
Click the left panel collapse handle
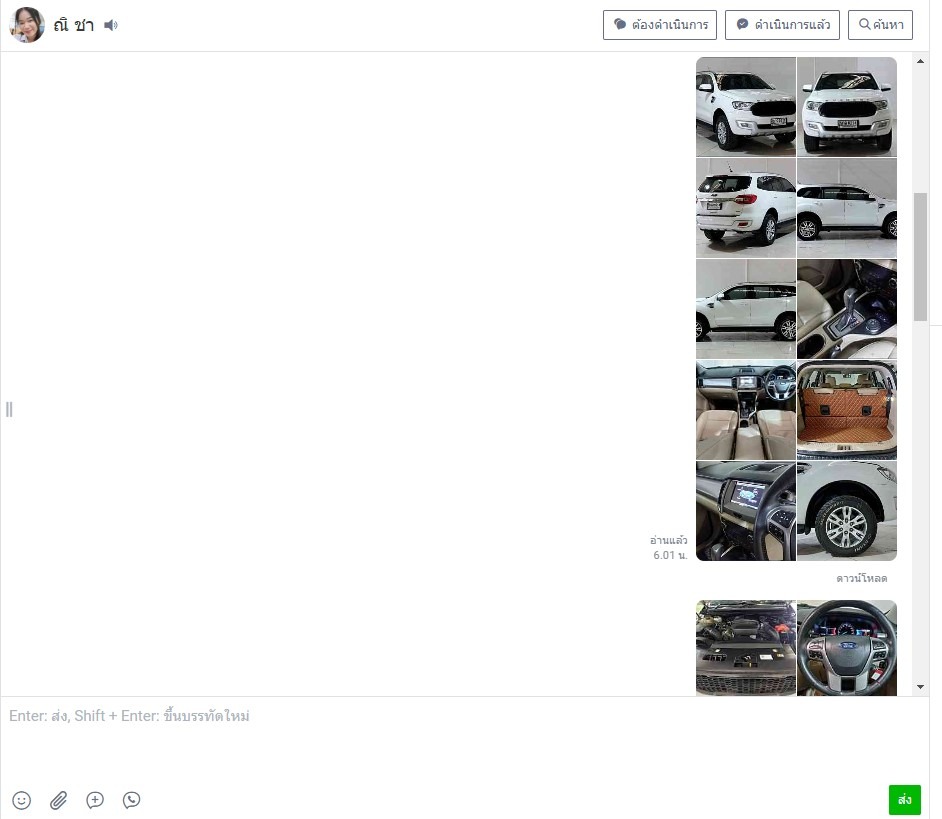(9, 409)
